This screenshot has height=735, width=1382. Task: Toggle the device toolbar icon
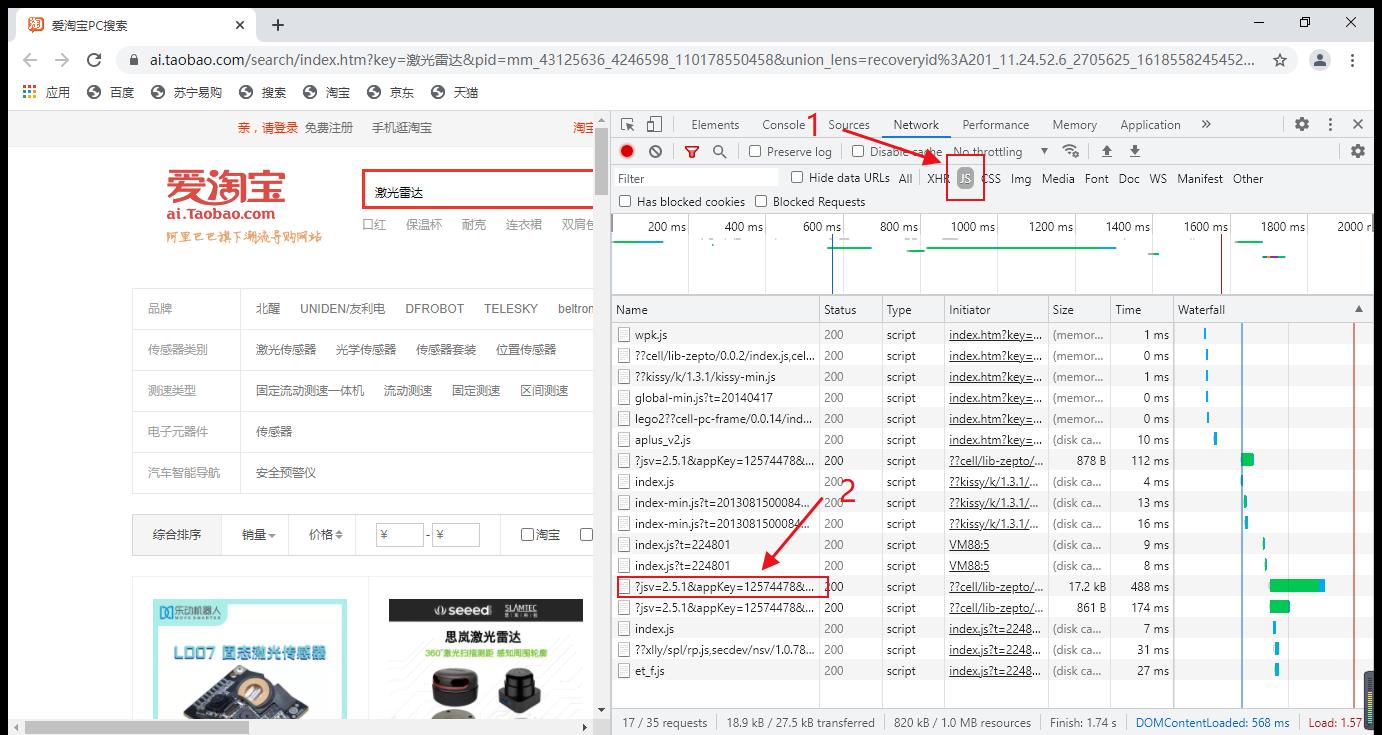[654, 125]
